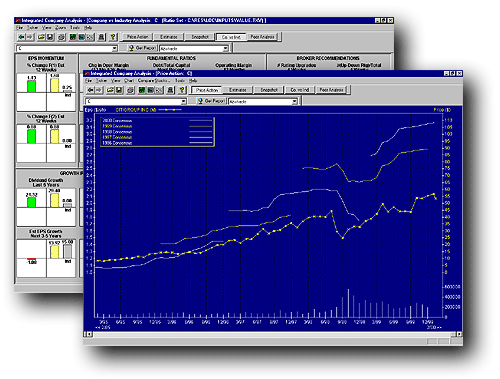Click the 1996 Consensus legend line swatch
This screenshot has height=379, width=500.
[x=201, y=143]
